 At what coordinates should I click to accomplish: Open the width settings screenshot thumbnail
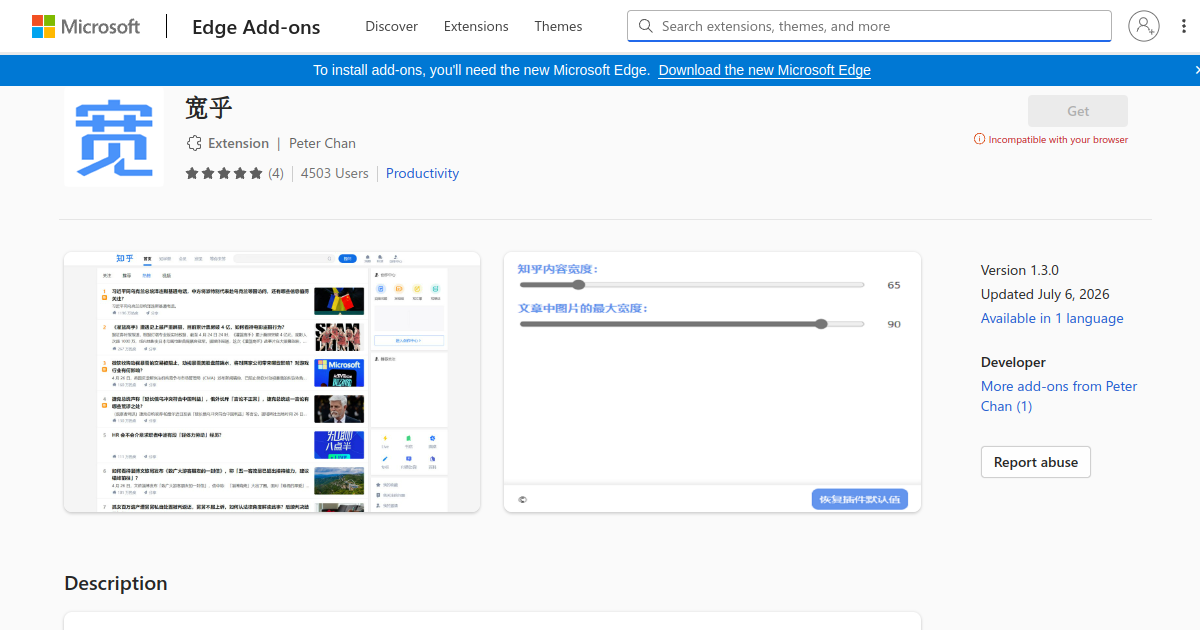click(712, 382)
